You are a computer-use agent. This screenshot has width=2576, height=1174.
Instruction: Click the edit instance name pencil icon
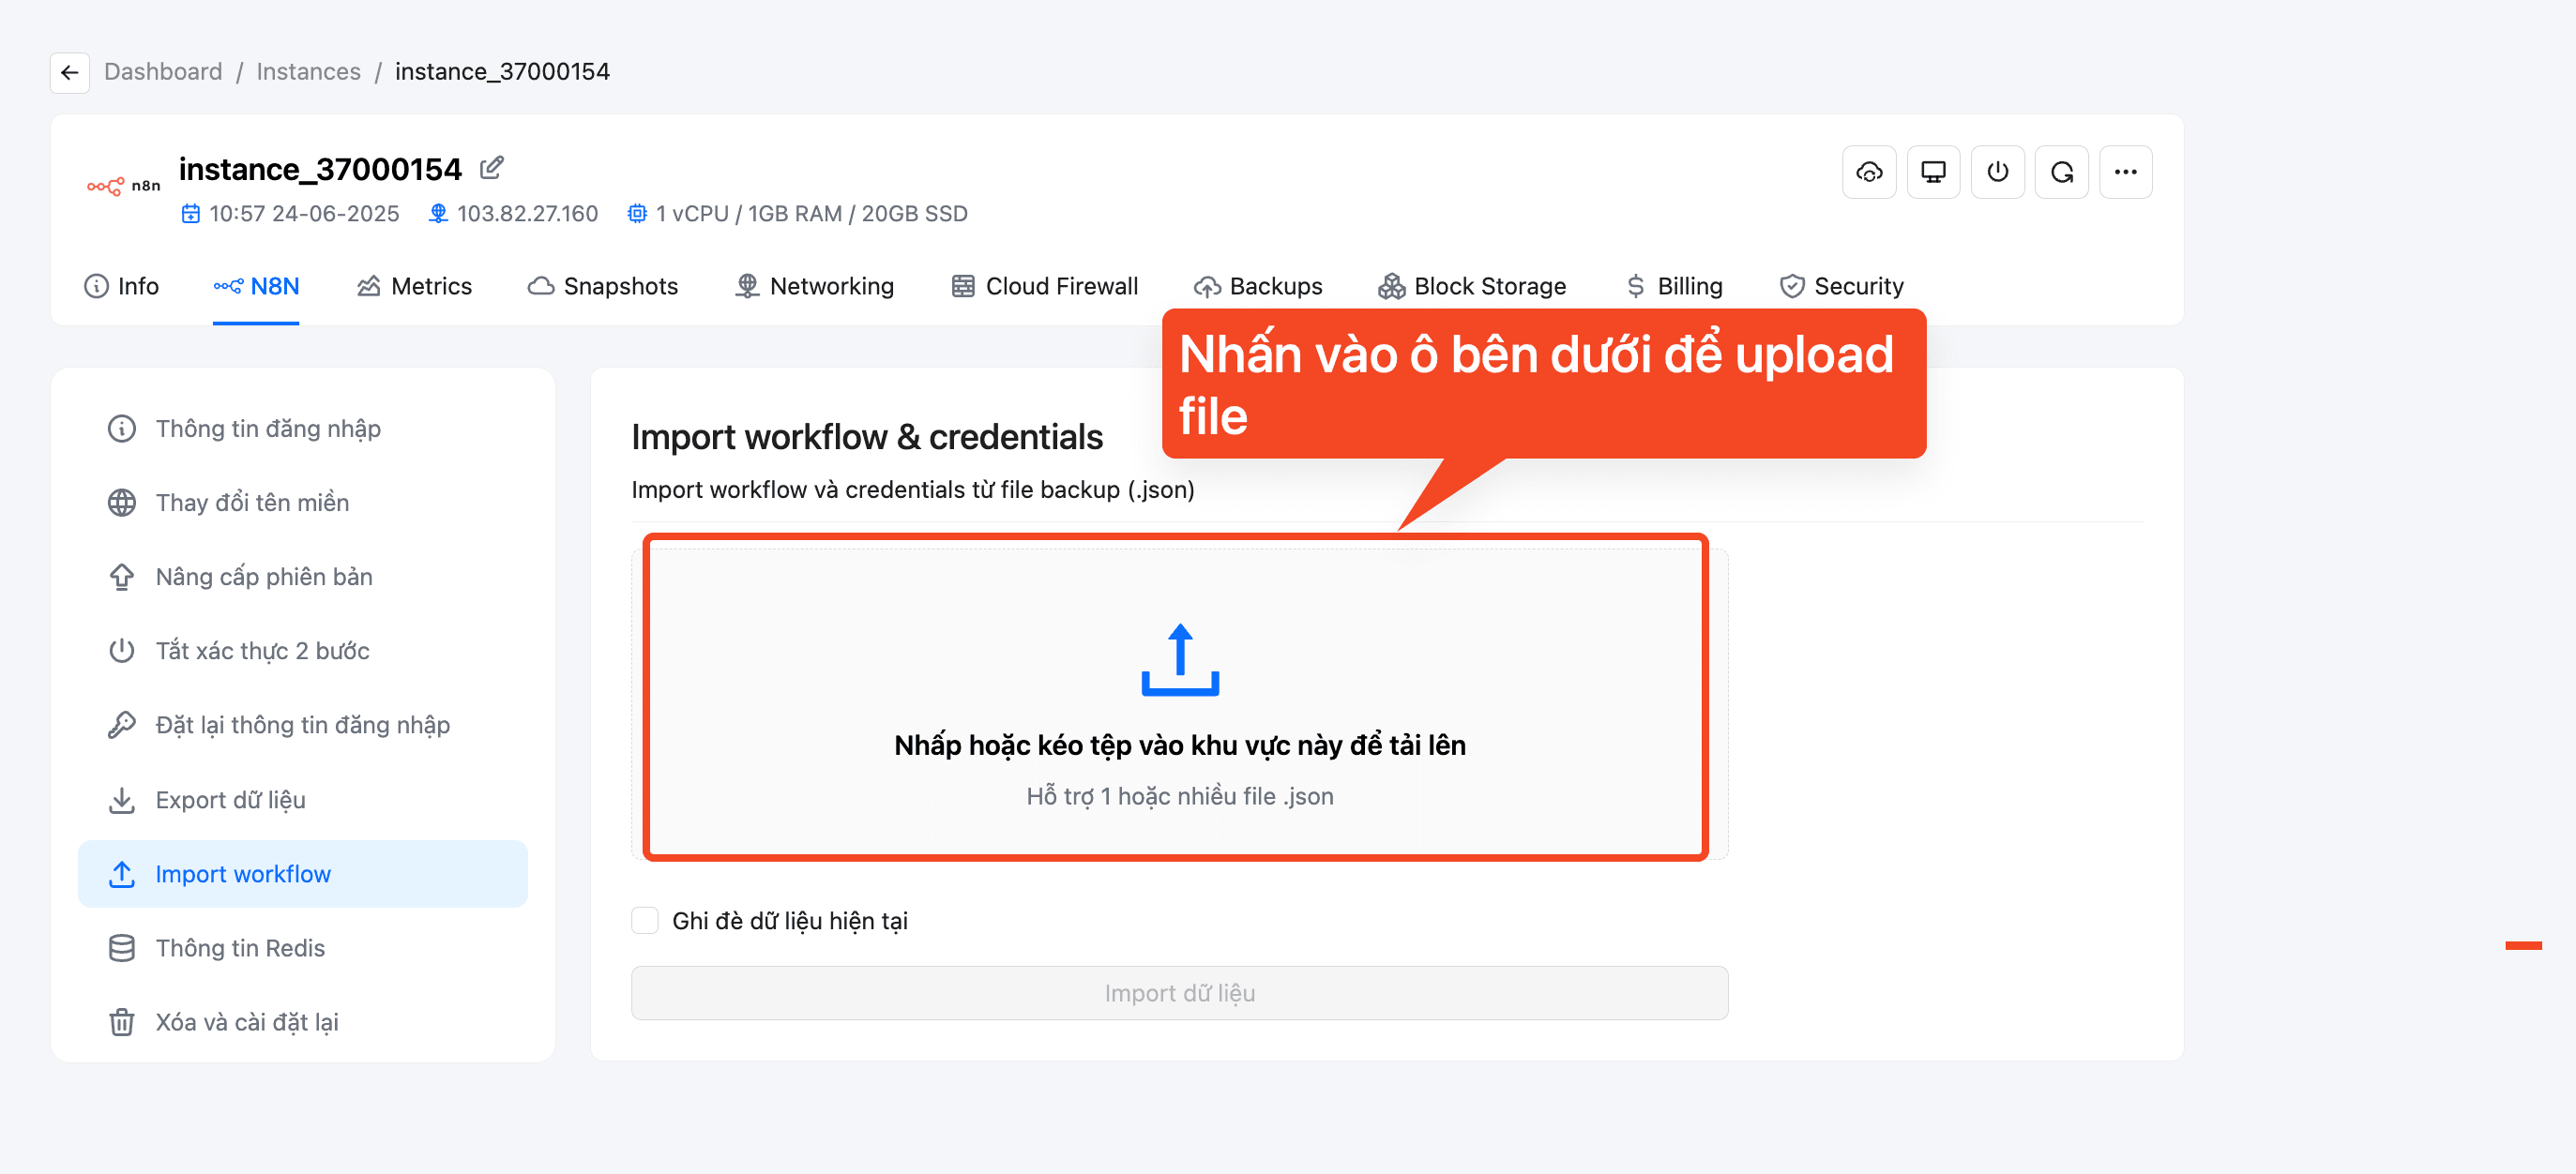tap(491, 168)
